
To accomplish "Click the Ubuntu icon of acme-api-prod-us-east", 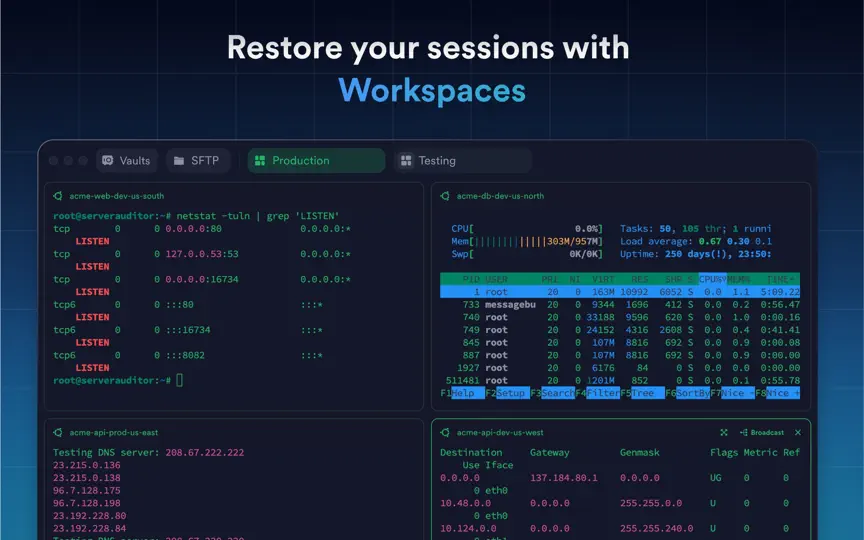I will (x=58, y=433).
